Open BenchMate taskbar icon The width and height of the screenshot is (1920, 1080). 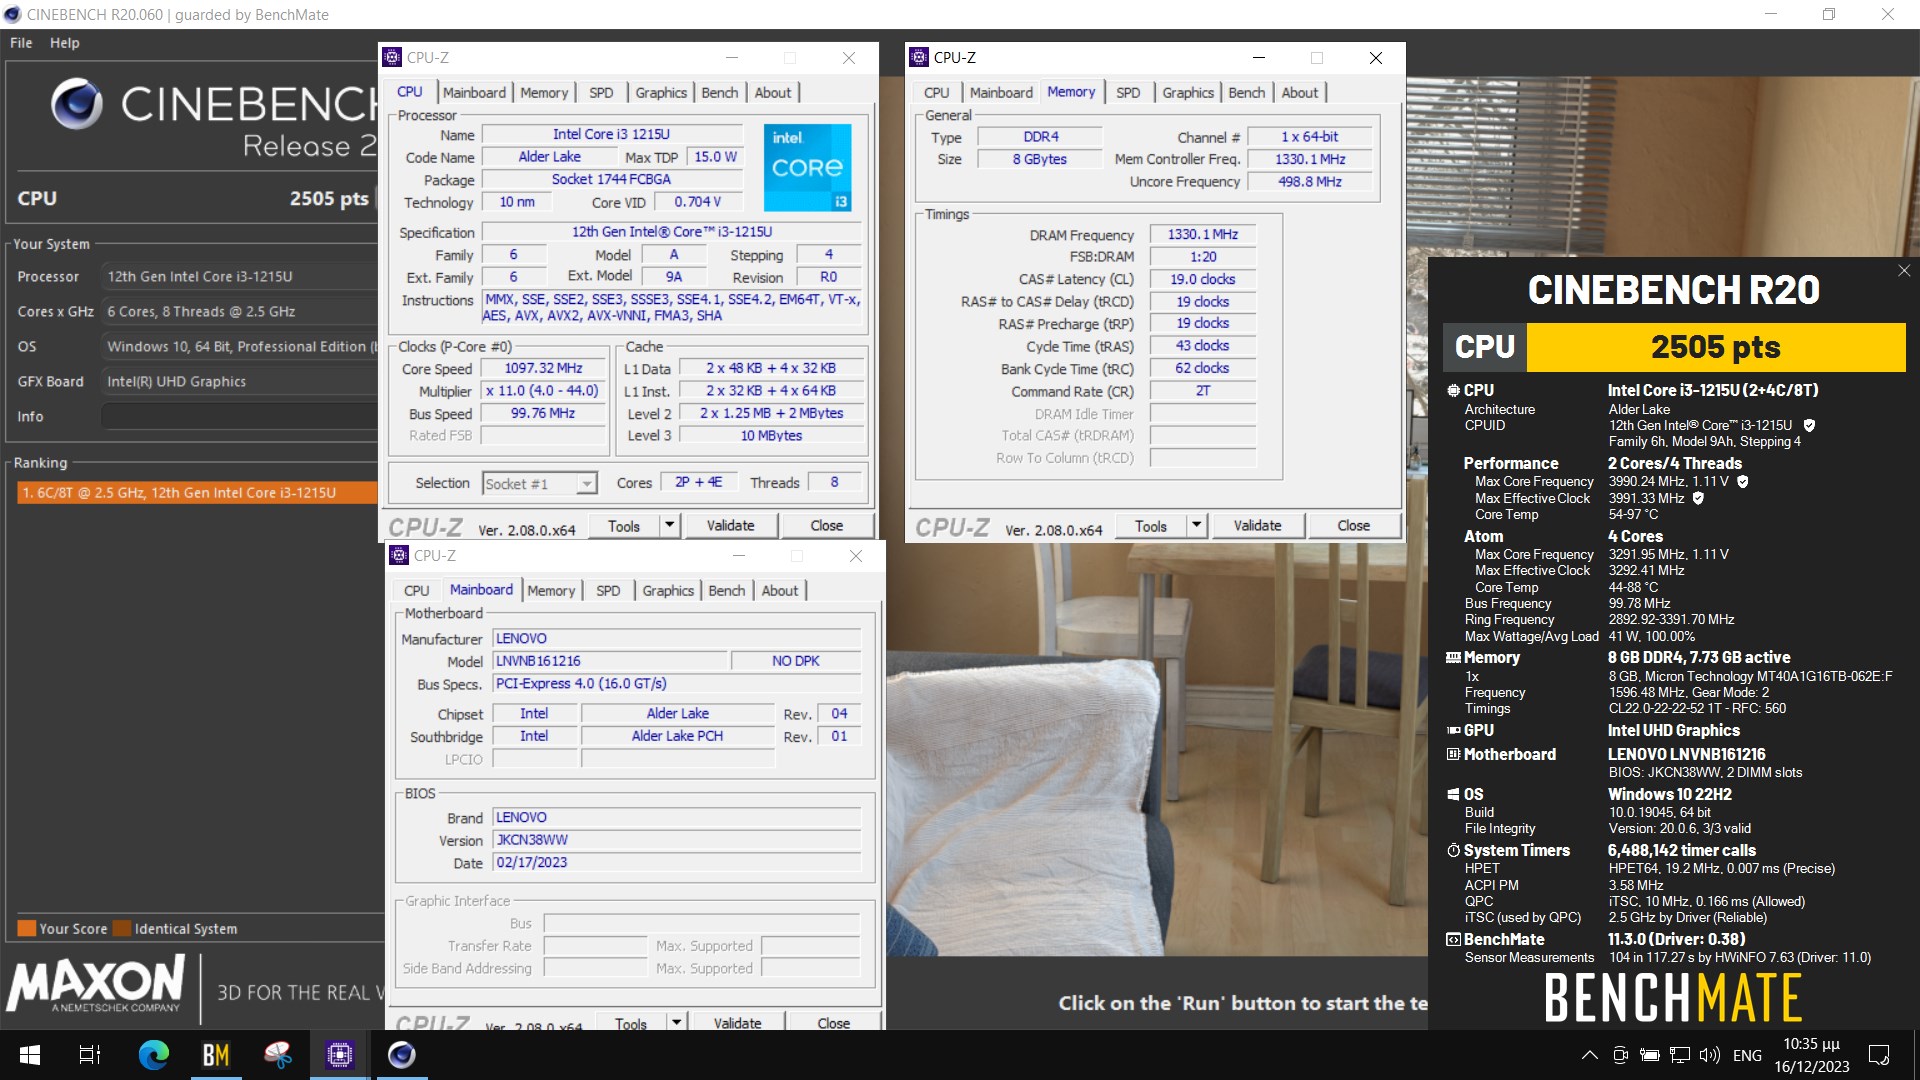tap(216, 1055)
